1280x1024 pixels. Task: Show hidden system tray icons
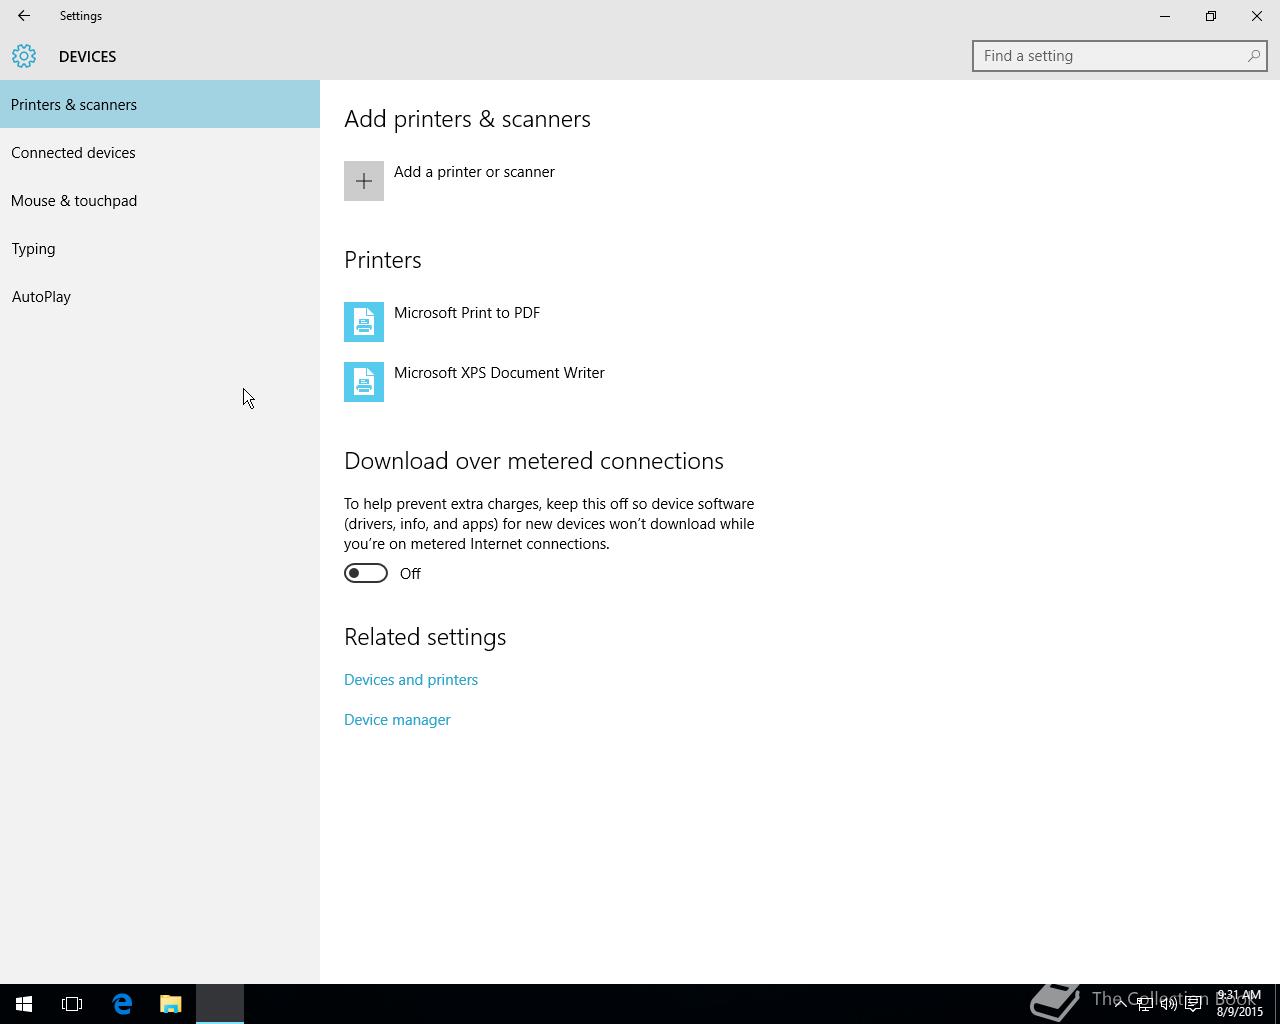click(1121, 1004)
